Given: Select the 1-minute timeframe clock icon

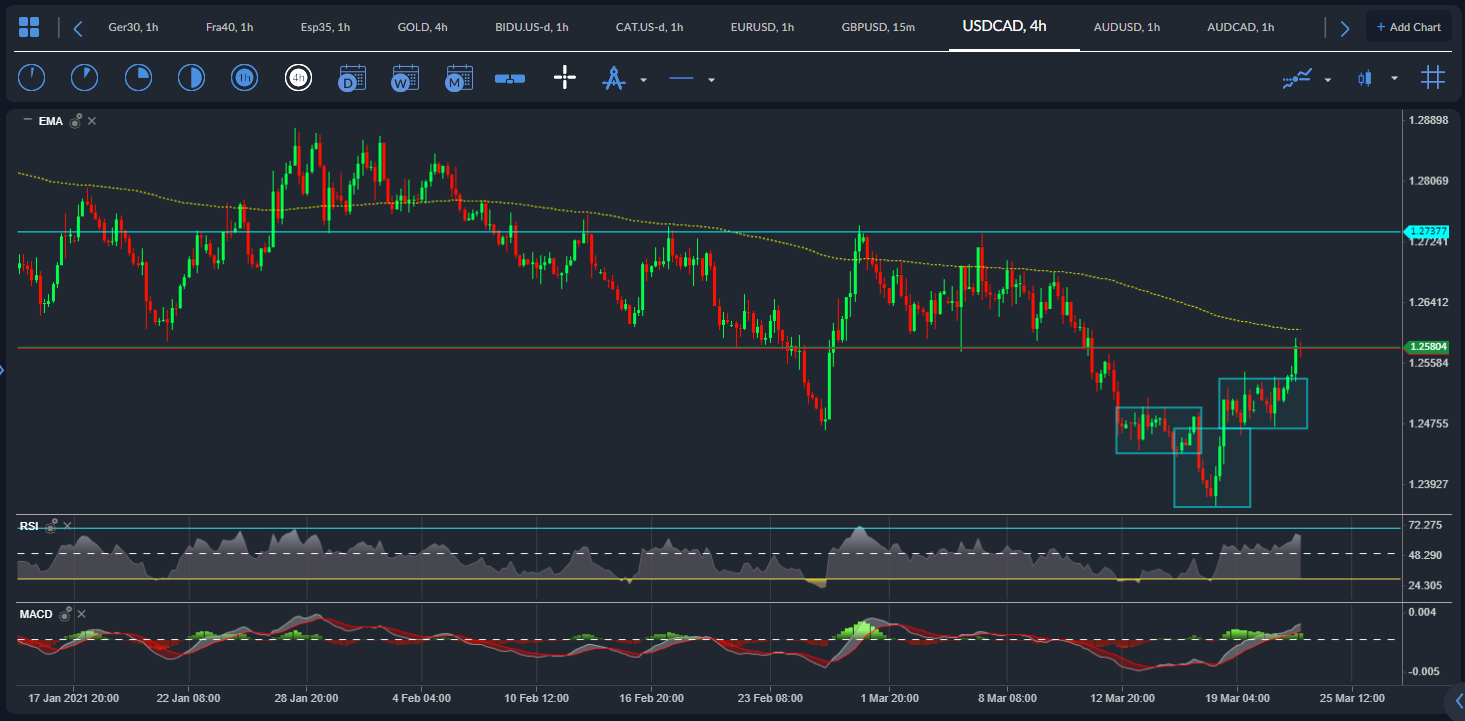Looking at the screenshot, I should [x=31, y=78].
